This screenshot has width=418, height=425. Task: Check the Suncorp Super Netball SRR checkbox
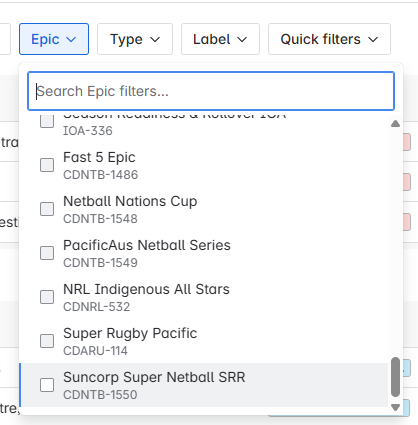(x=47, y=385)
